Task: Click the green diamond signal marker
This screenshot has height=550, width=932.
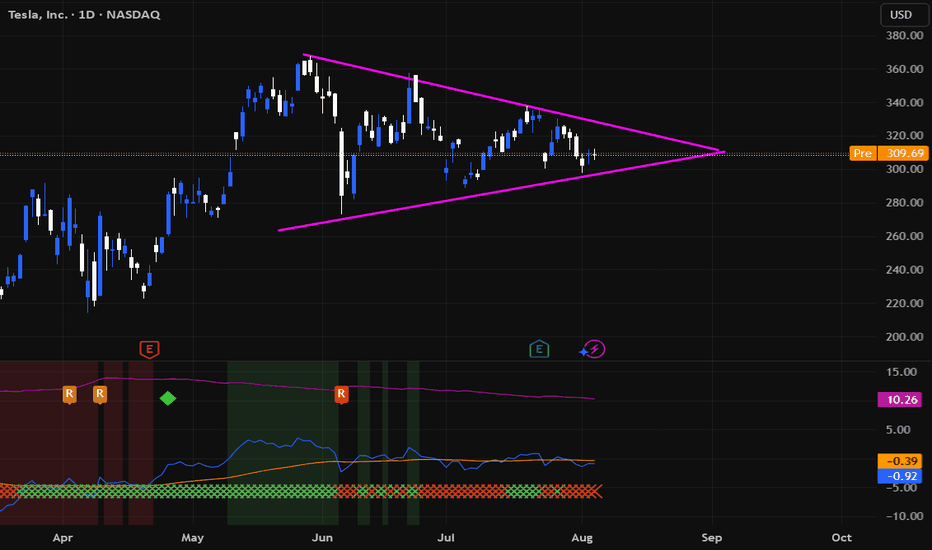Action: click(x=168, y=398)
